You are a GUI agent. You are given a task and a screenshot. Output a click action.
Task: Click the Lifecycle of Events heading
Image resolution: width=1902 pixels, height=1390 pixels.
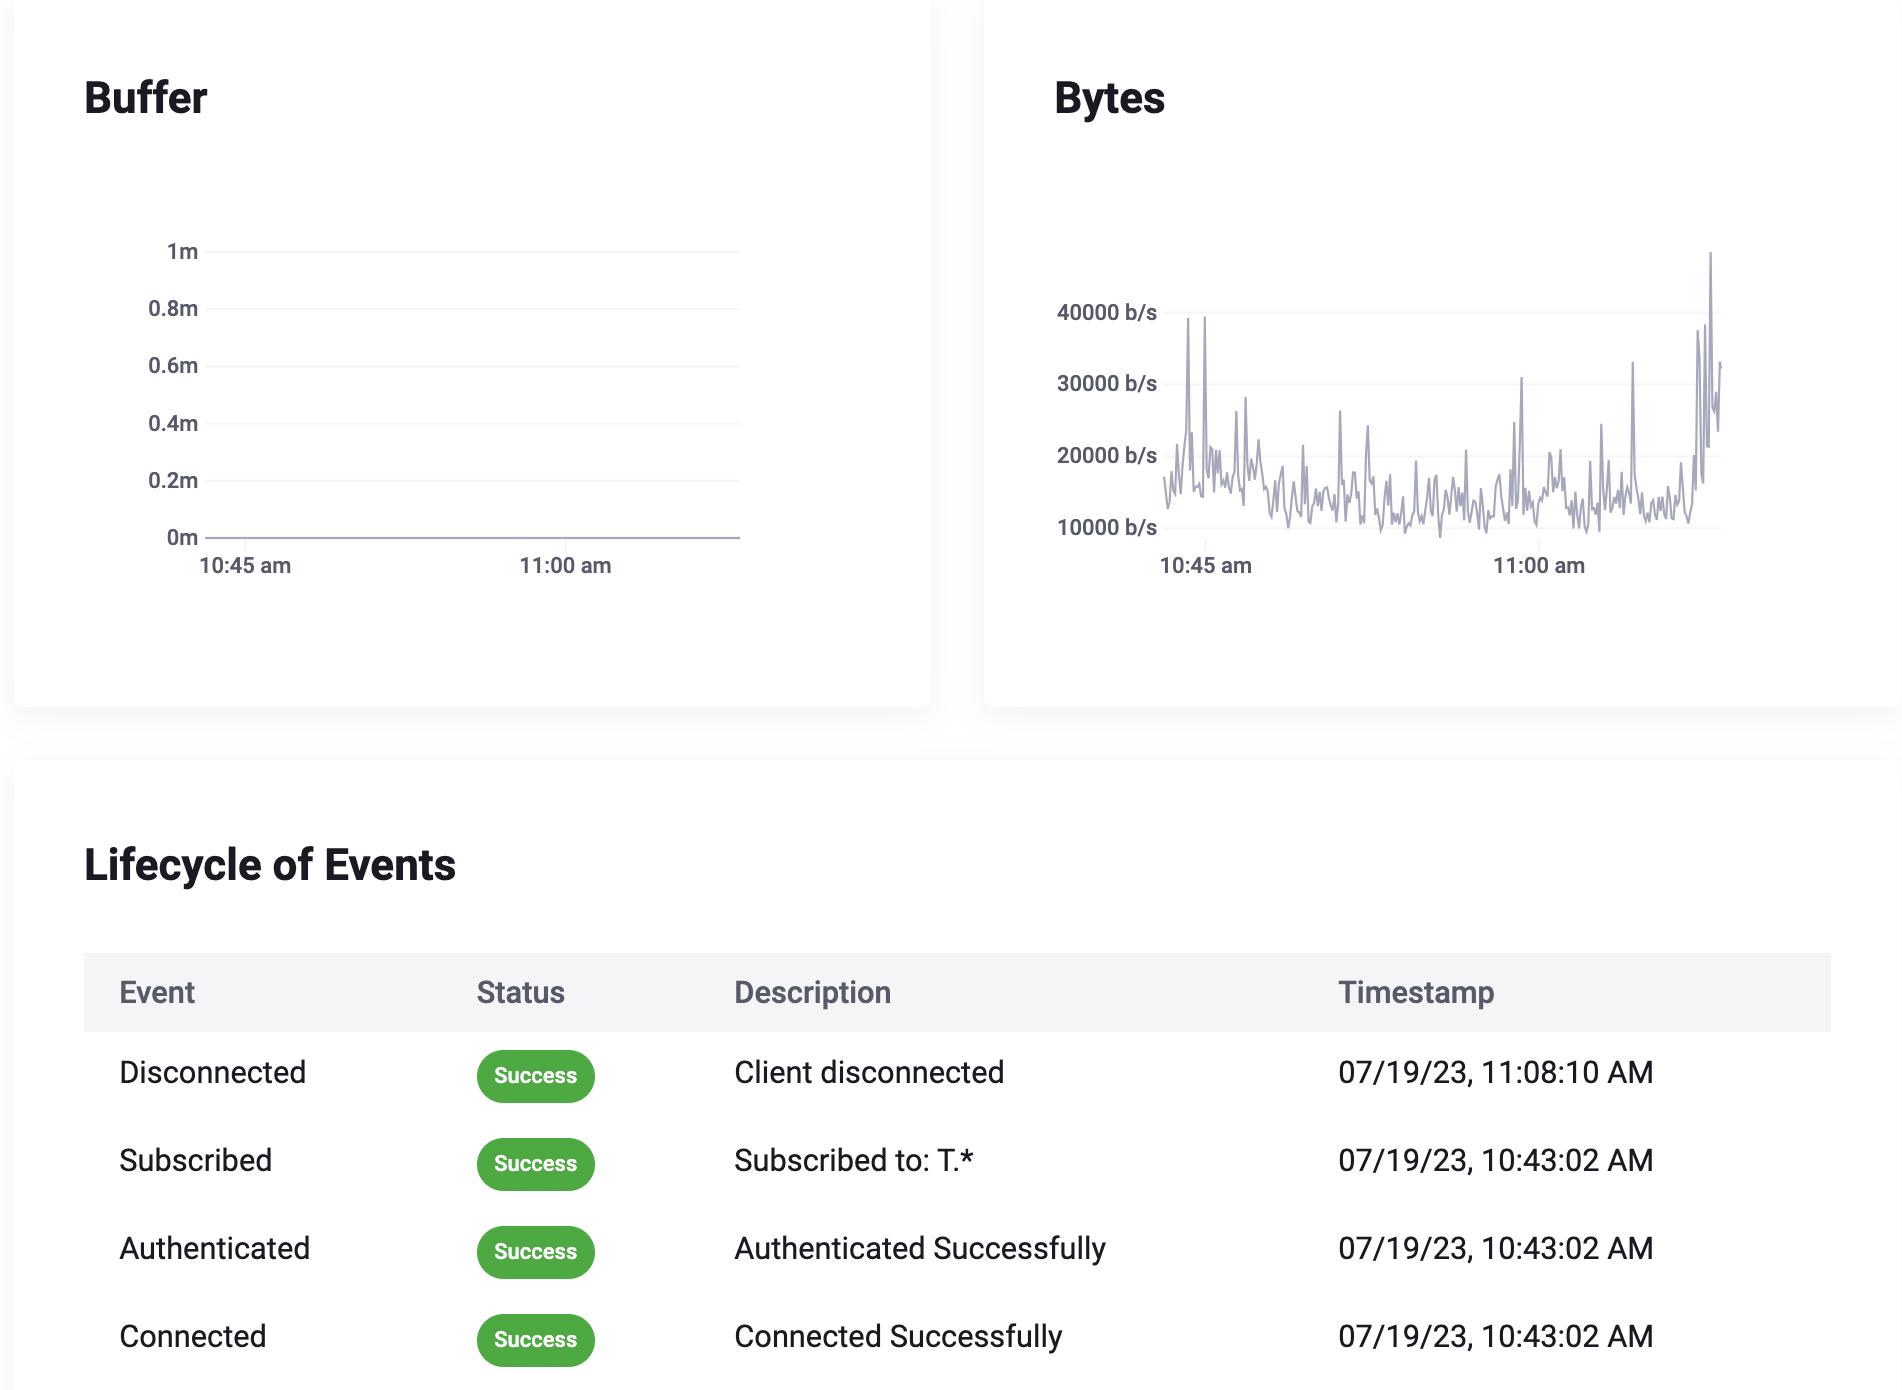pos(271,864)
